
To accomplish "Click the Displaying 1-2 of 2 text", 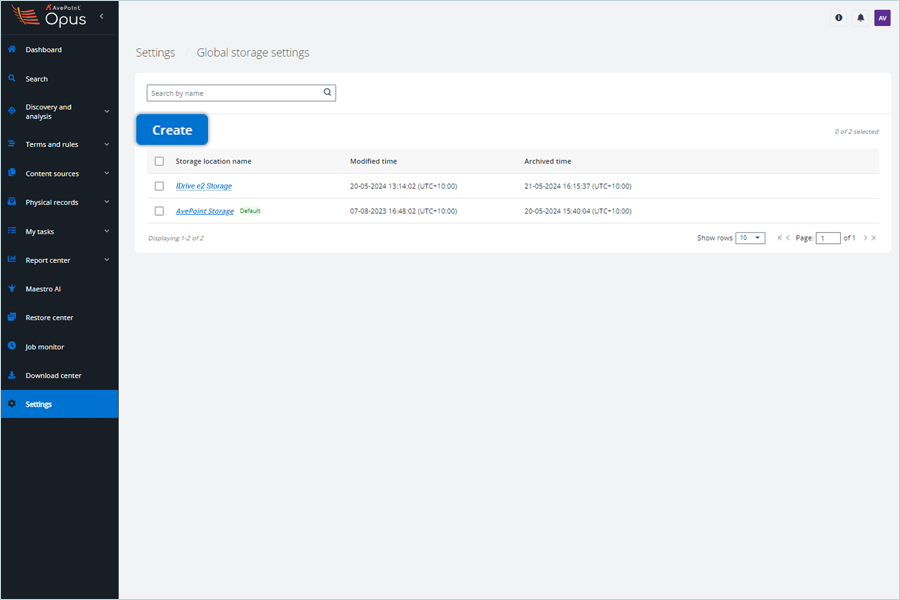I will [176, 238].
